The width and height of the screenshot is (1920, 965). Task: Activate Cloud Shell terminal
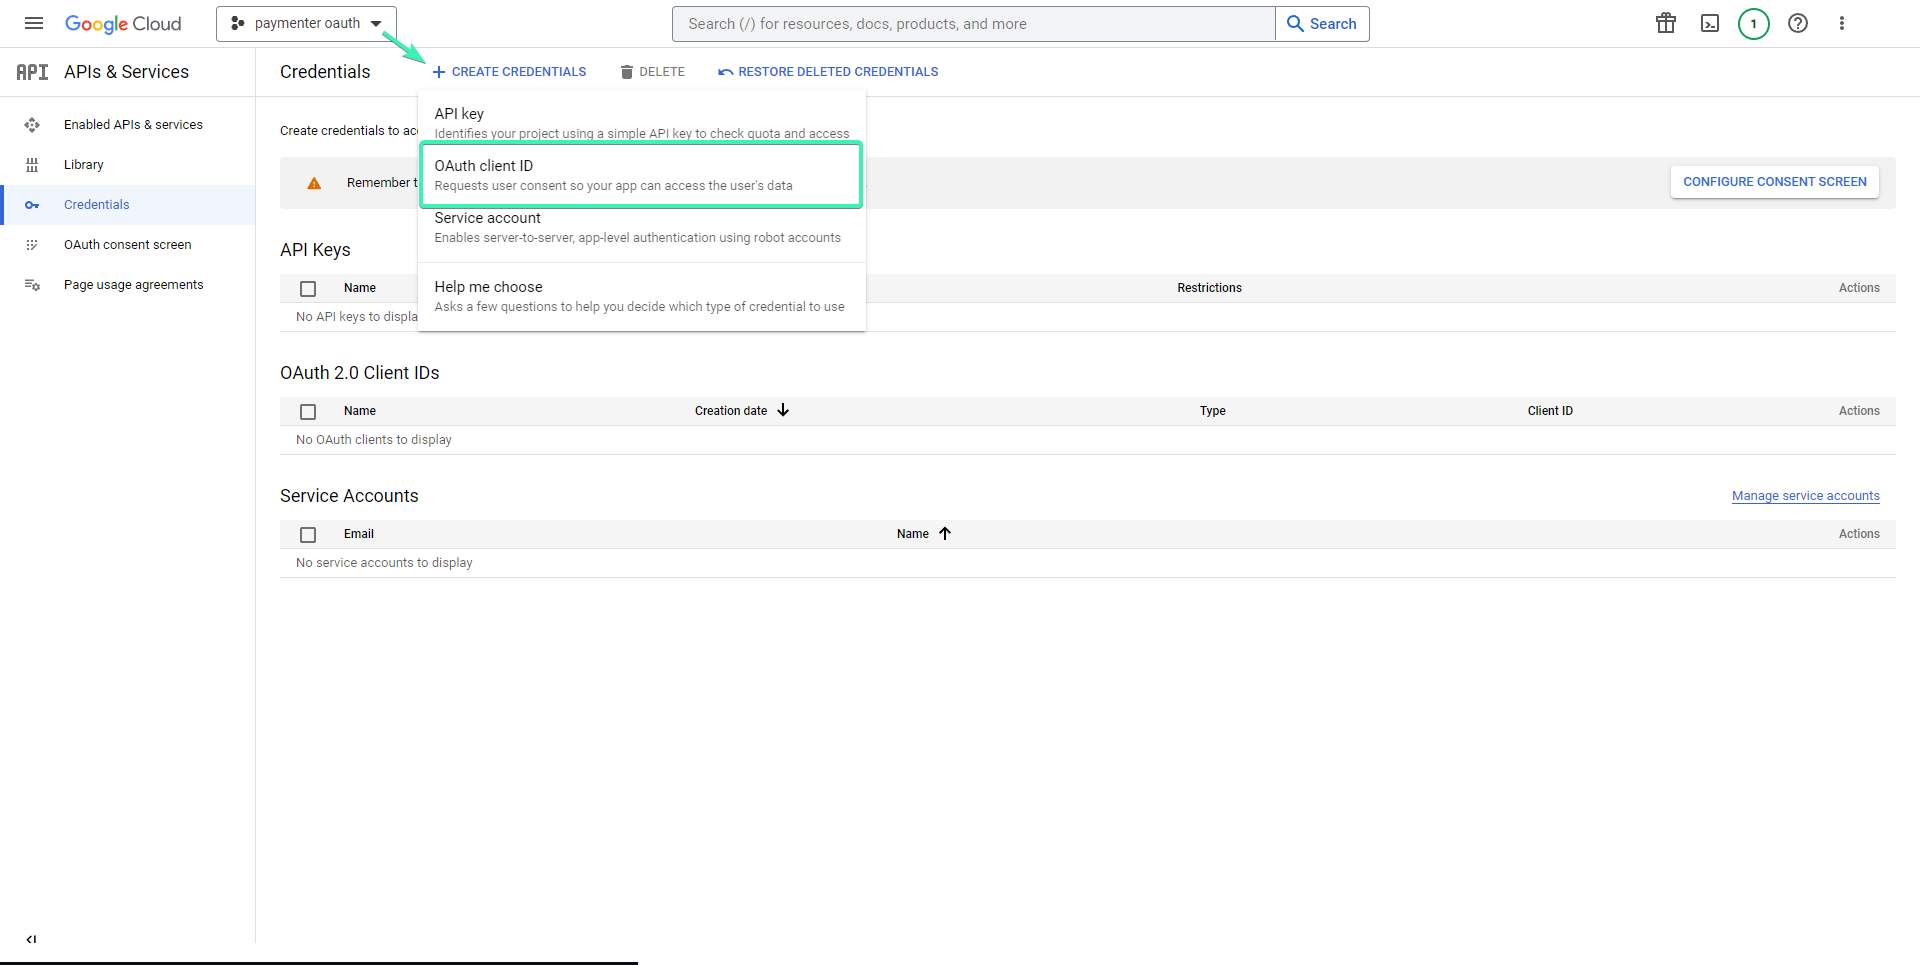click(x=1709, y=23)
